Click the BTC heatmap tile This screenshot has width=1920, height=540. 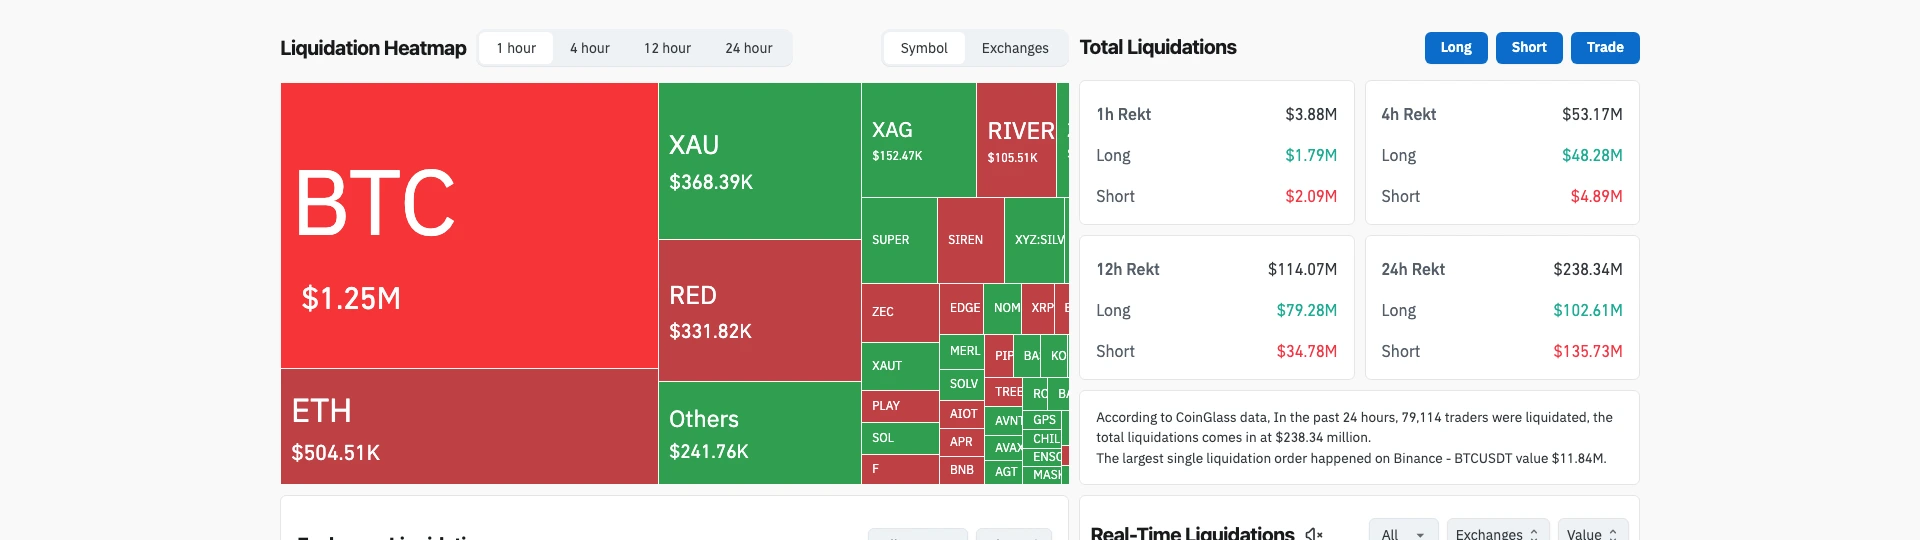[469, 225]
